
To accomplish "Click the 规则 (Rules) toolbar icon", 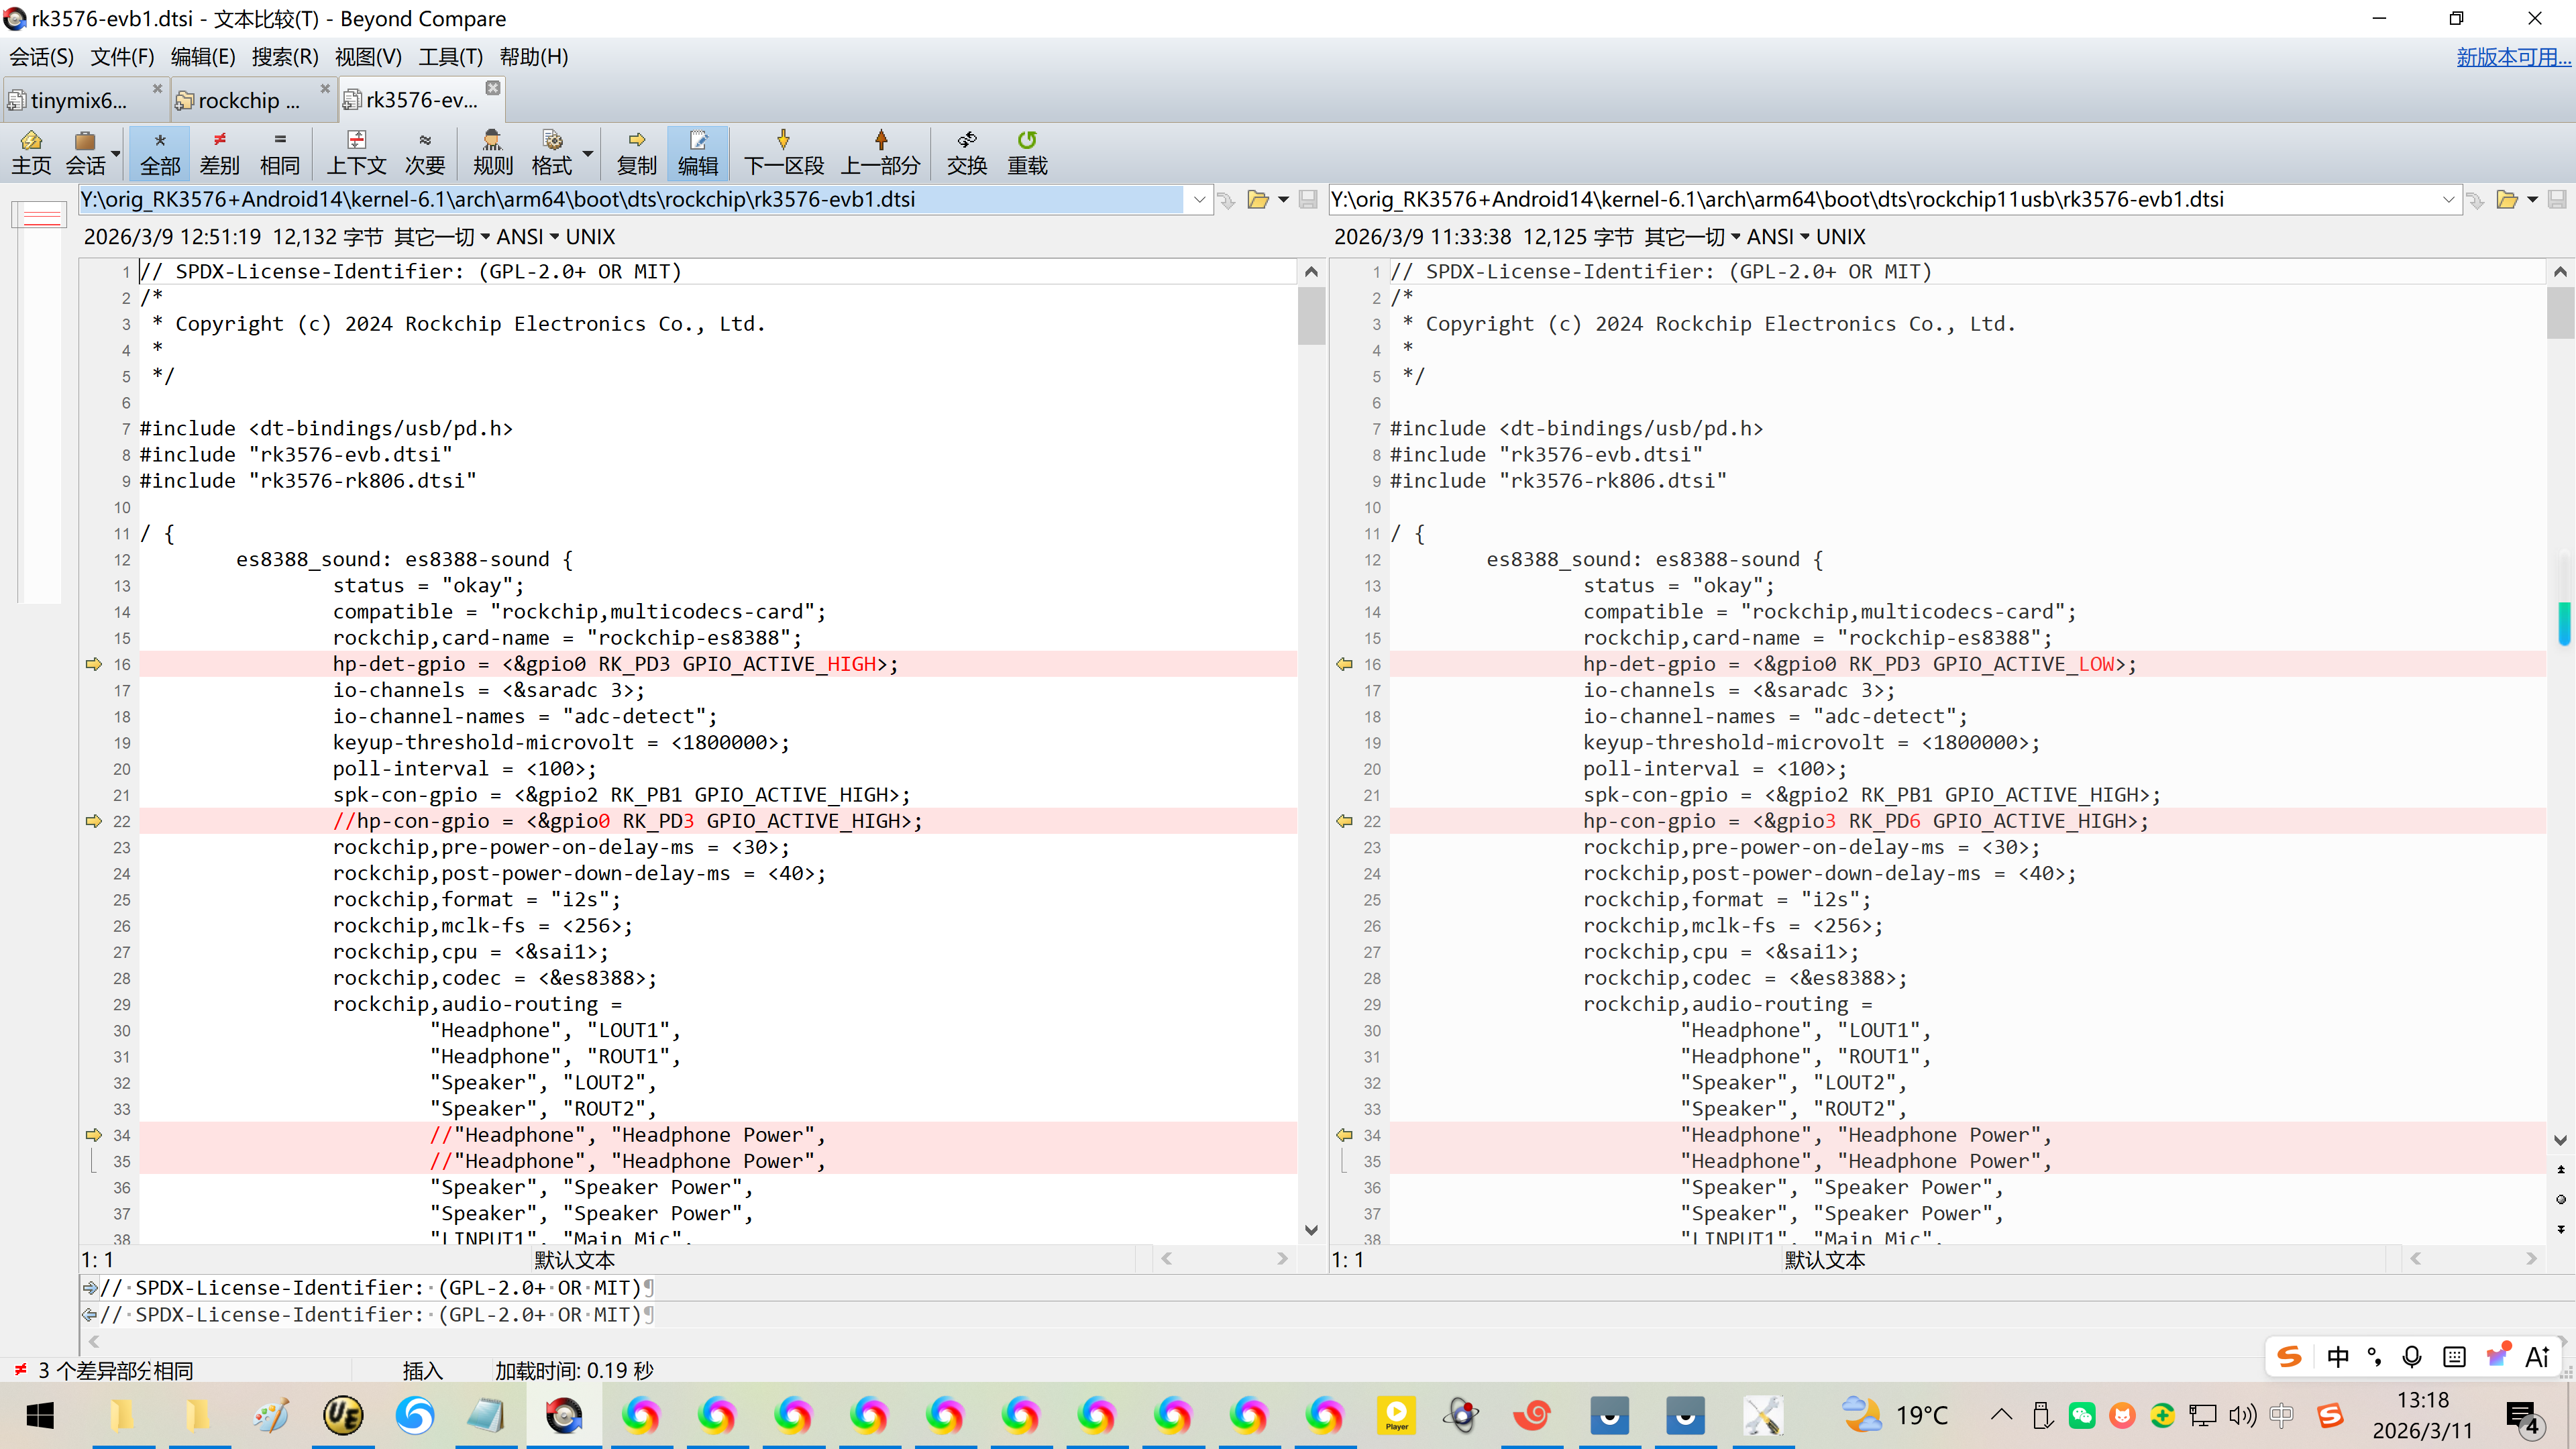I will point(492,152).
